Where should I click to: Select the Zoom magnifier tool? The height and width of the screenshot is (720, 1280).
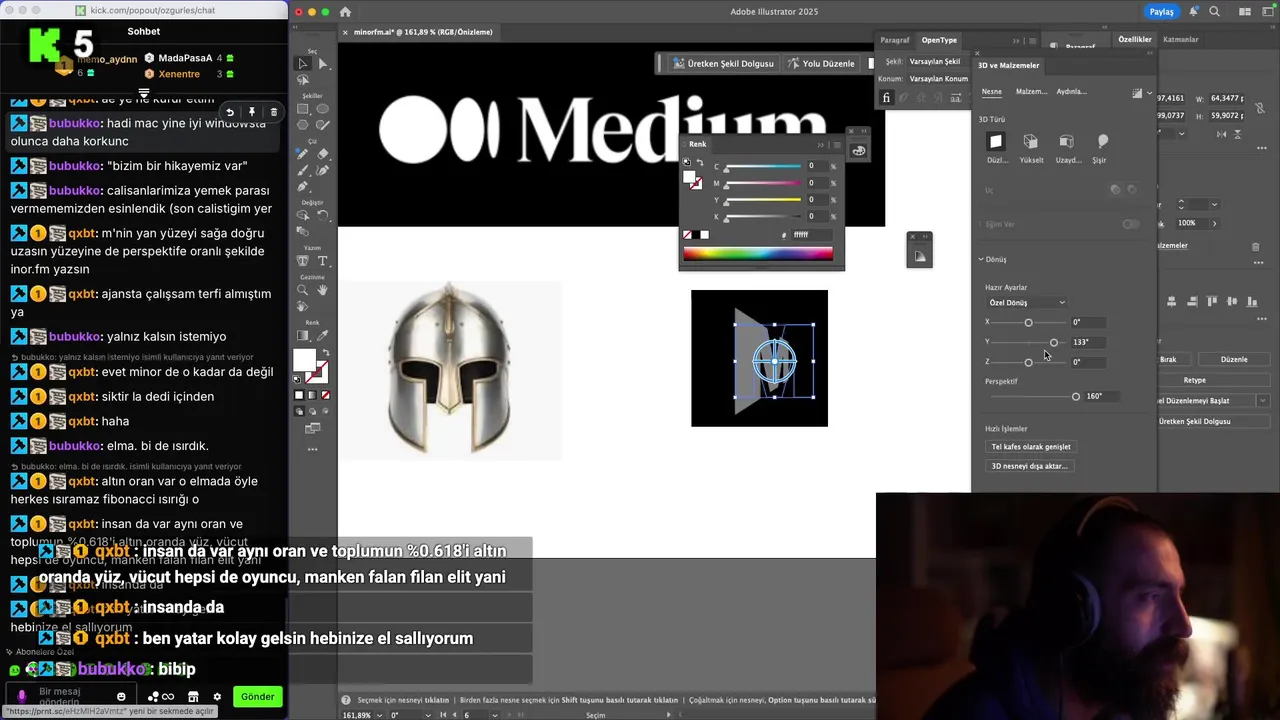303,291
